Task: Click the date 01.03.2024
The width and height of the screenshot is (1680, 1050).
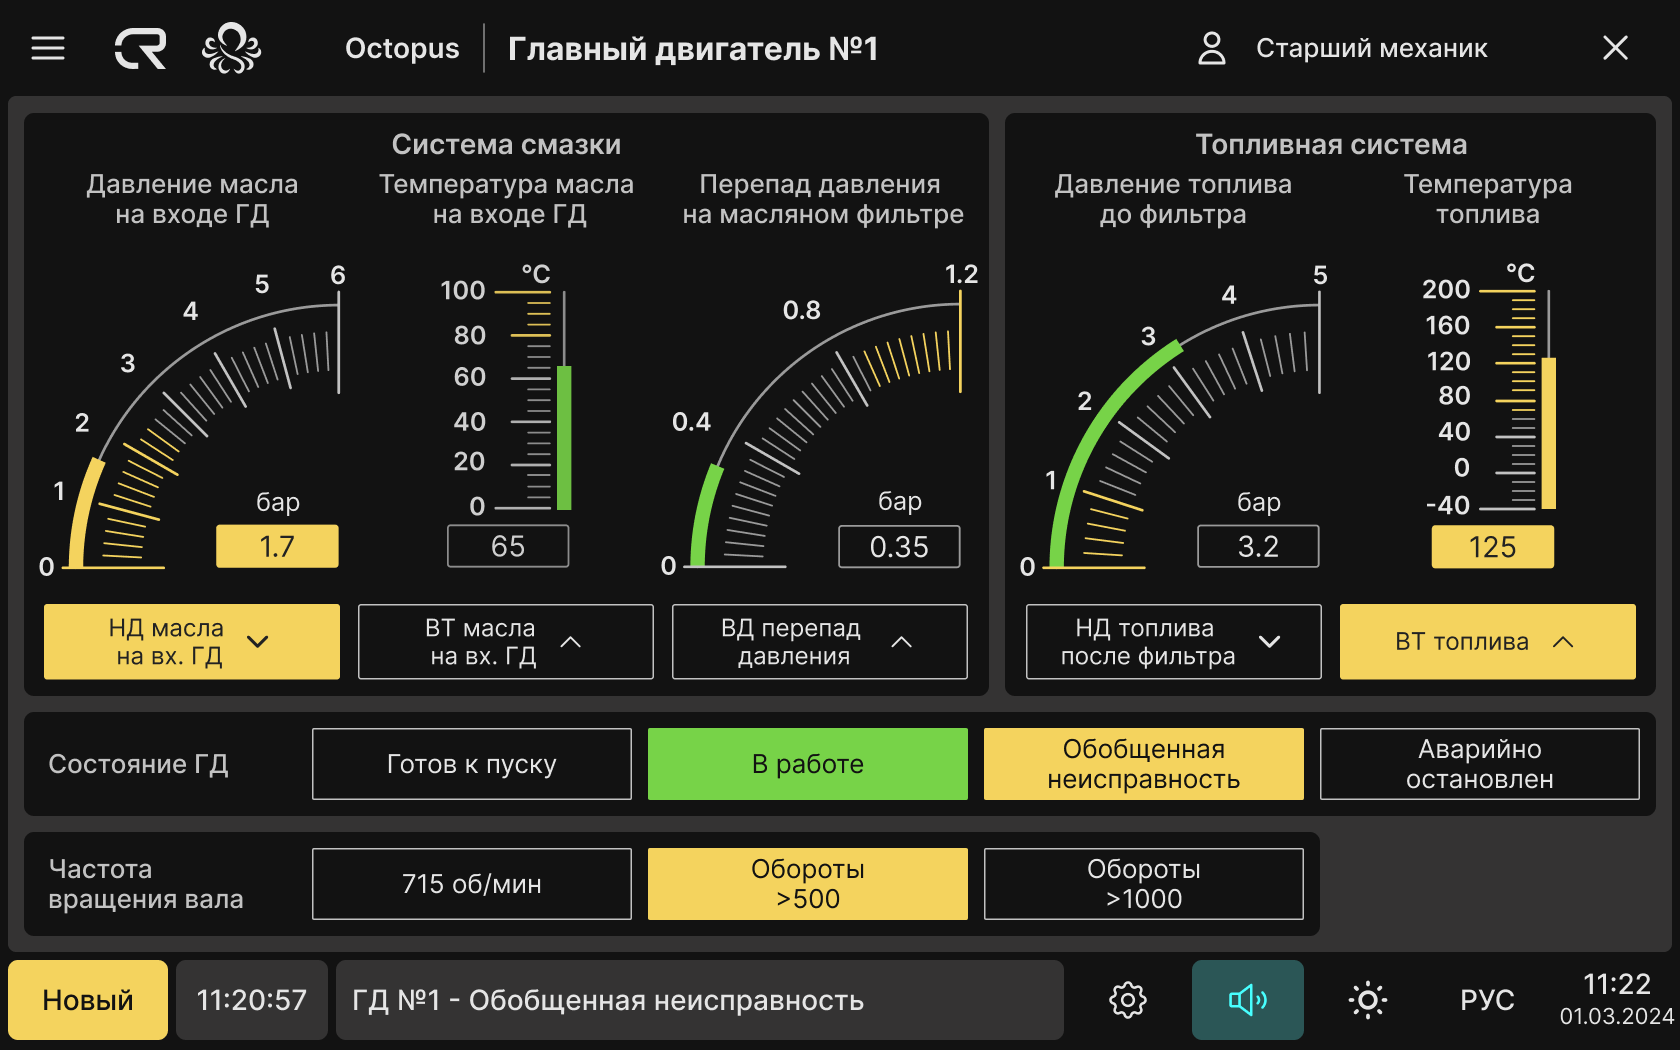Action: click(1617, 1016)
